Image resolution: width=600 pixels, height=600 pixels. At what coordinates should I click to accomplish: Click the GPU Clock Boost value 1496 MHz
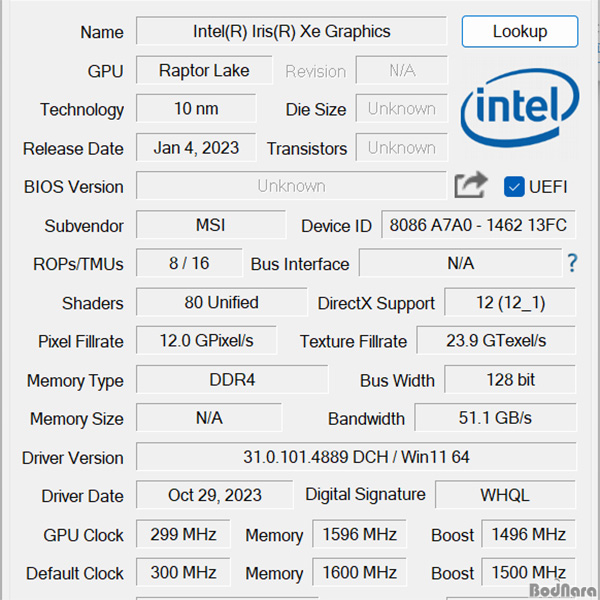tap(528, 534)
